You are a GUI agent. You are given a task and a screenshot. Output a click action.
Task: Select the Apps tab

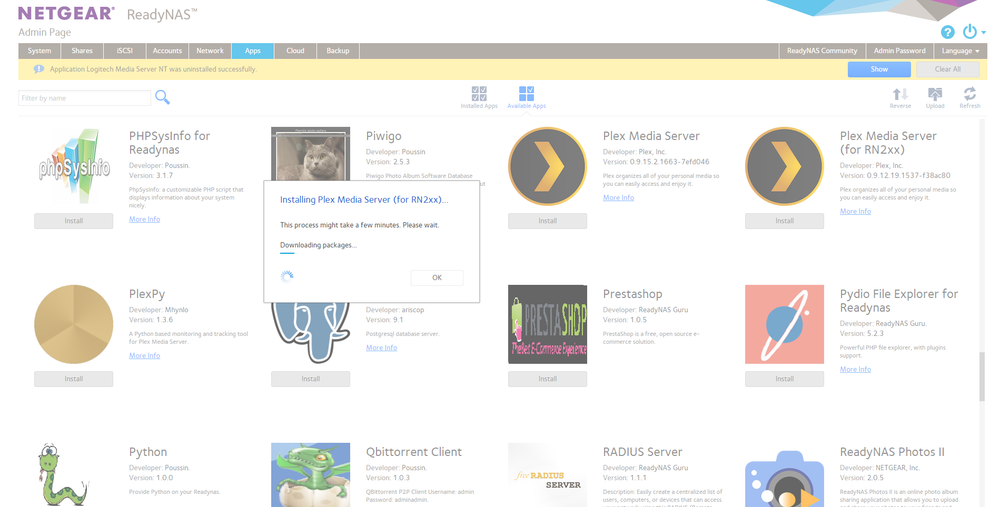pyautogui.click(x=253, y=50)
